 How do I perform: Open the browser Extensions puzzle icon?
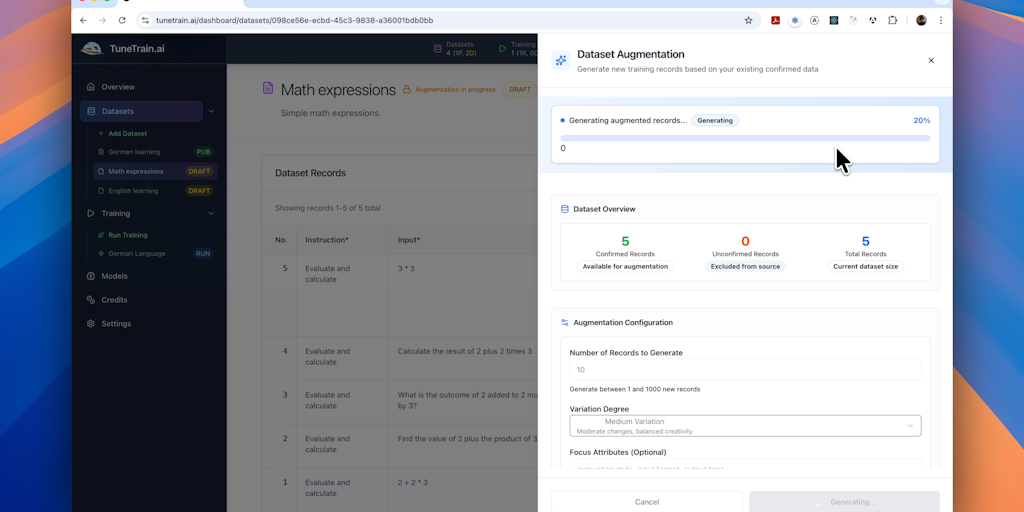893,20
